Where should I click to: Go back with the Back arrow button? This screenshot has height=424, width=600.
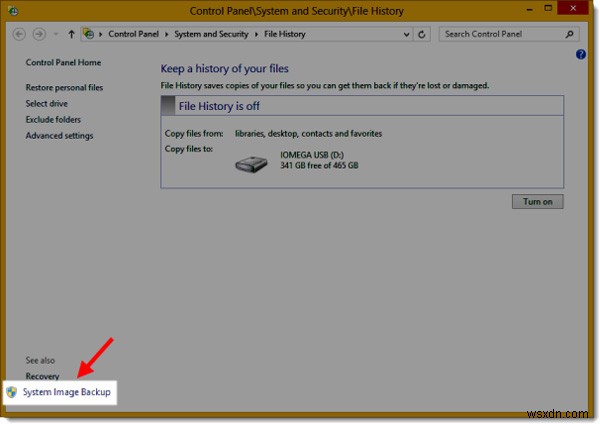coord(19,34)
